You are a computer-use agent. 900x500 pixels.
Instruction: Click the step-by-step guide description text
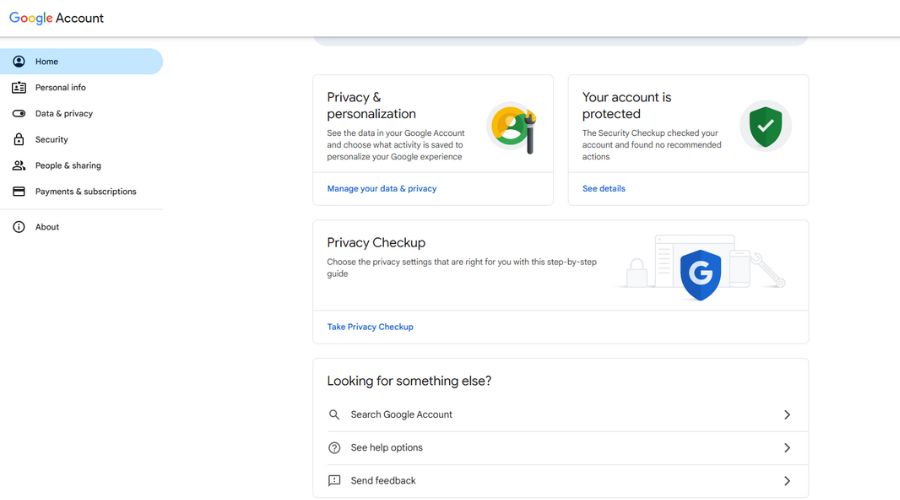pyautogui.click(x=462, y=268)
